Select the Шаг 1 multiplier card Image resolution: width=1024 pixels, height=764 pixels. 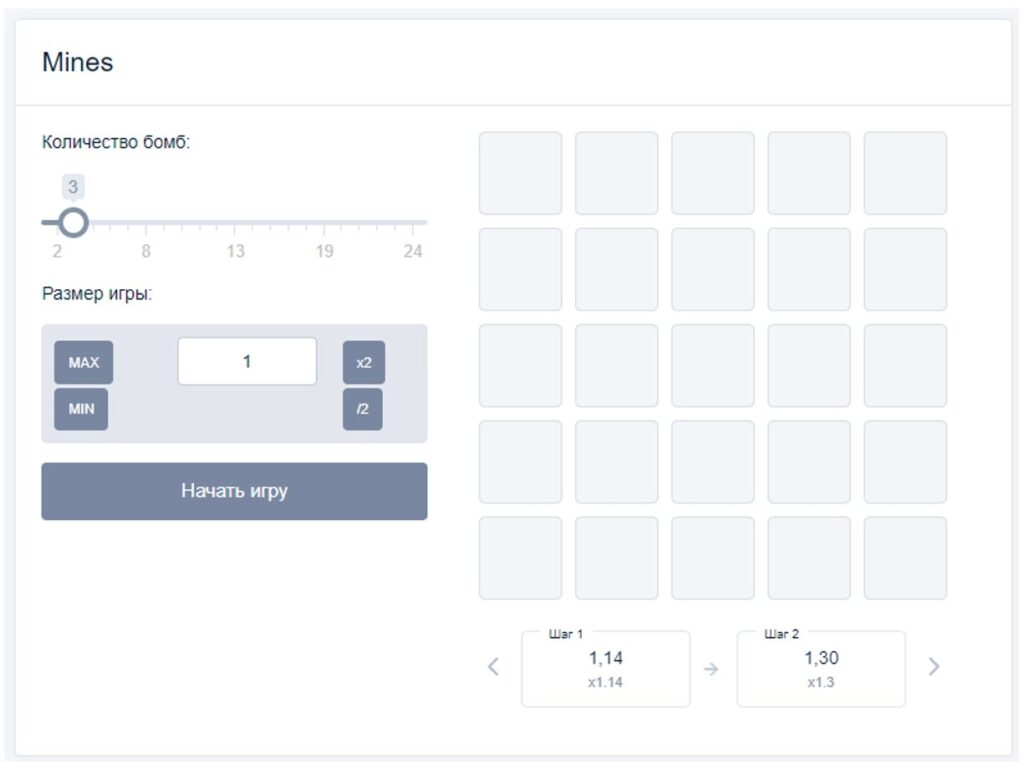pyautogui.click(x=605, y=669)
